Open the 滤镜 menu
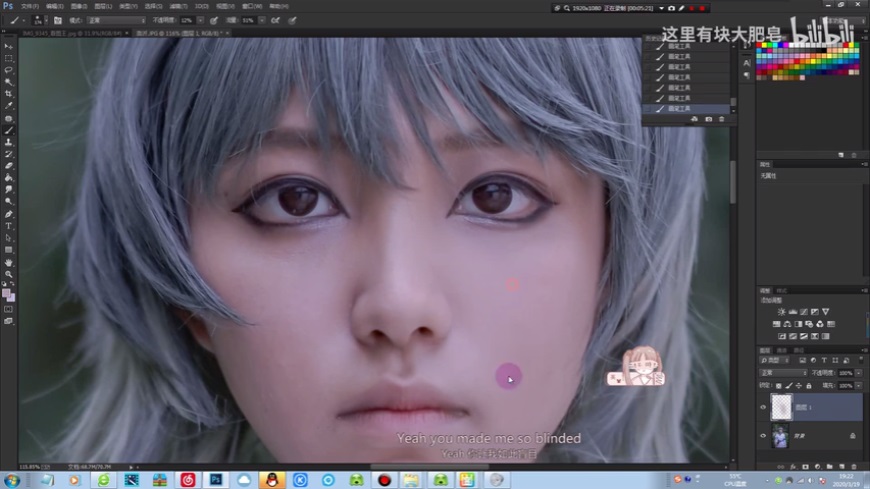This screenshot has width=870, height=489. pyautogui.click(x=178, y=6)
